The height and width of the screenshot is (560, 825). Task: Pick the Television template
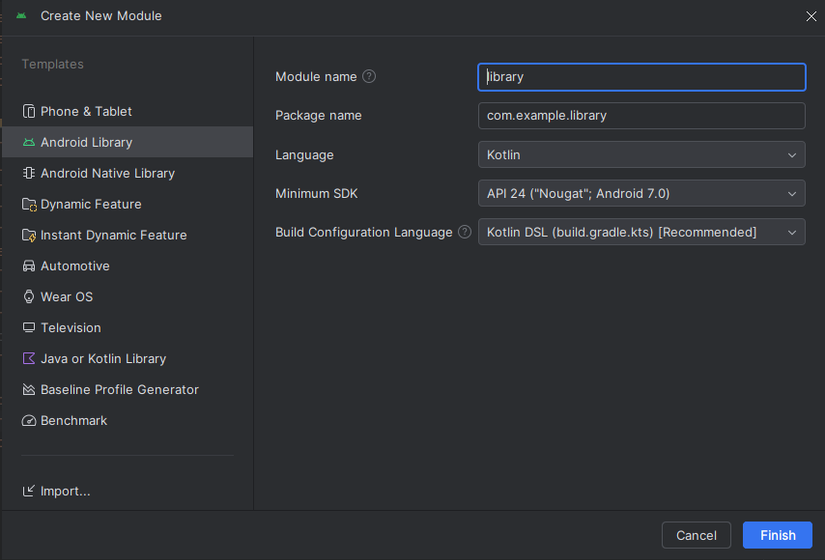(127, 328)
